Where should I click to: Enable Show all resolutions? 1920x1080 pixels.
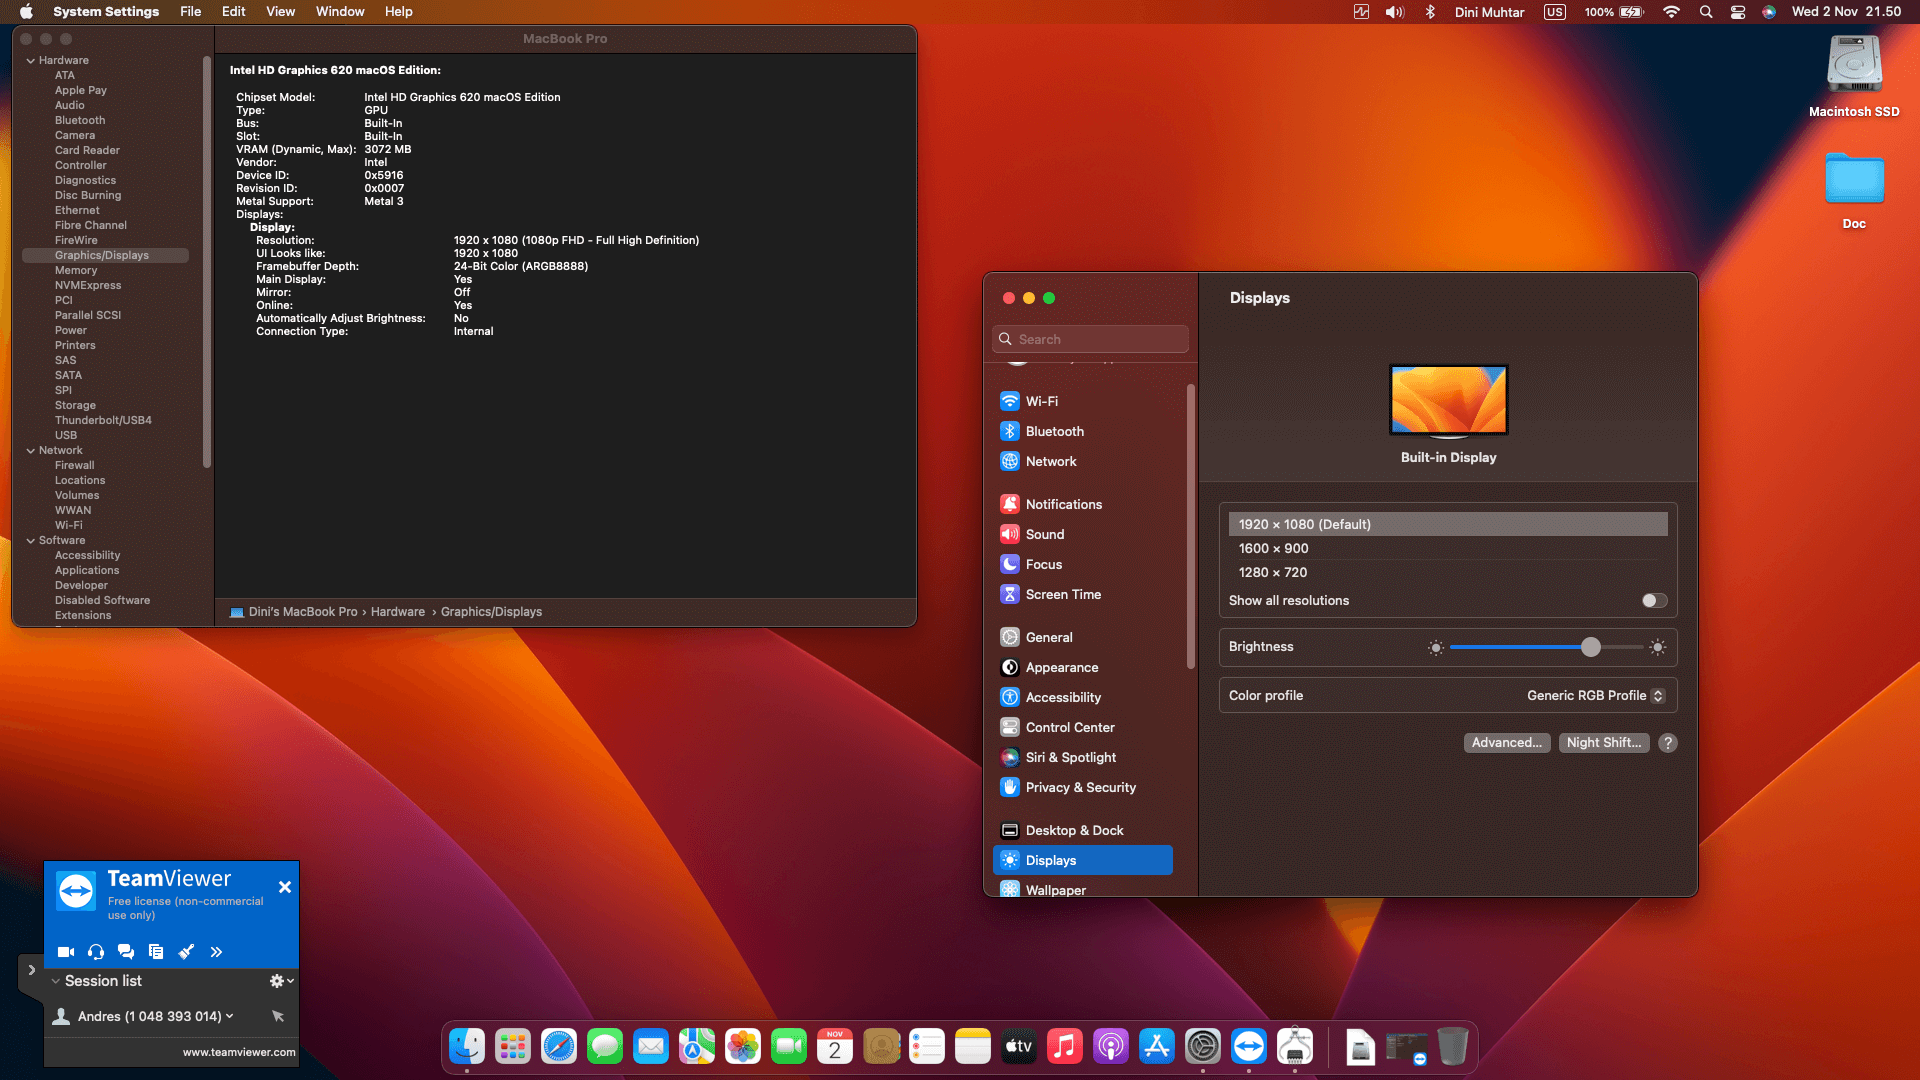point(1652,600)
